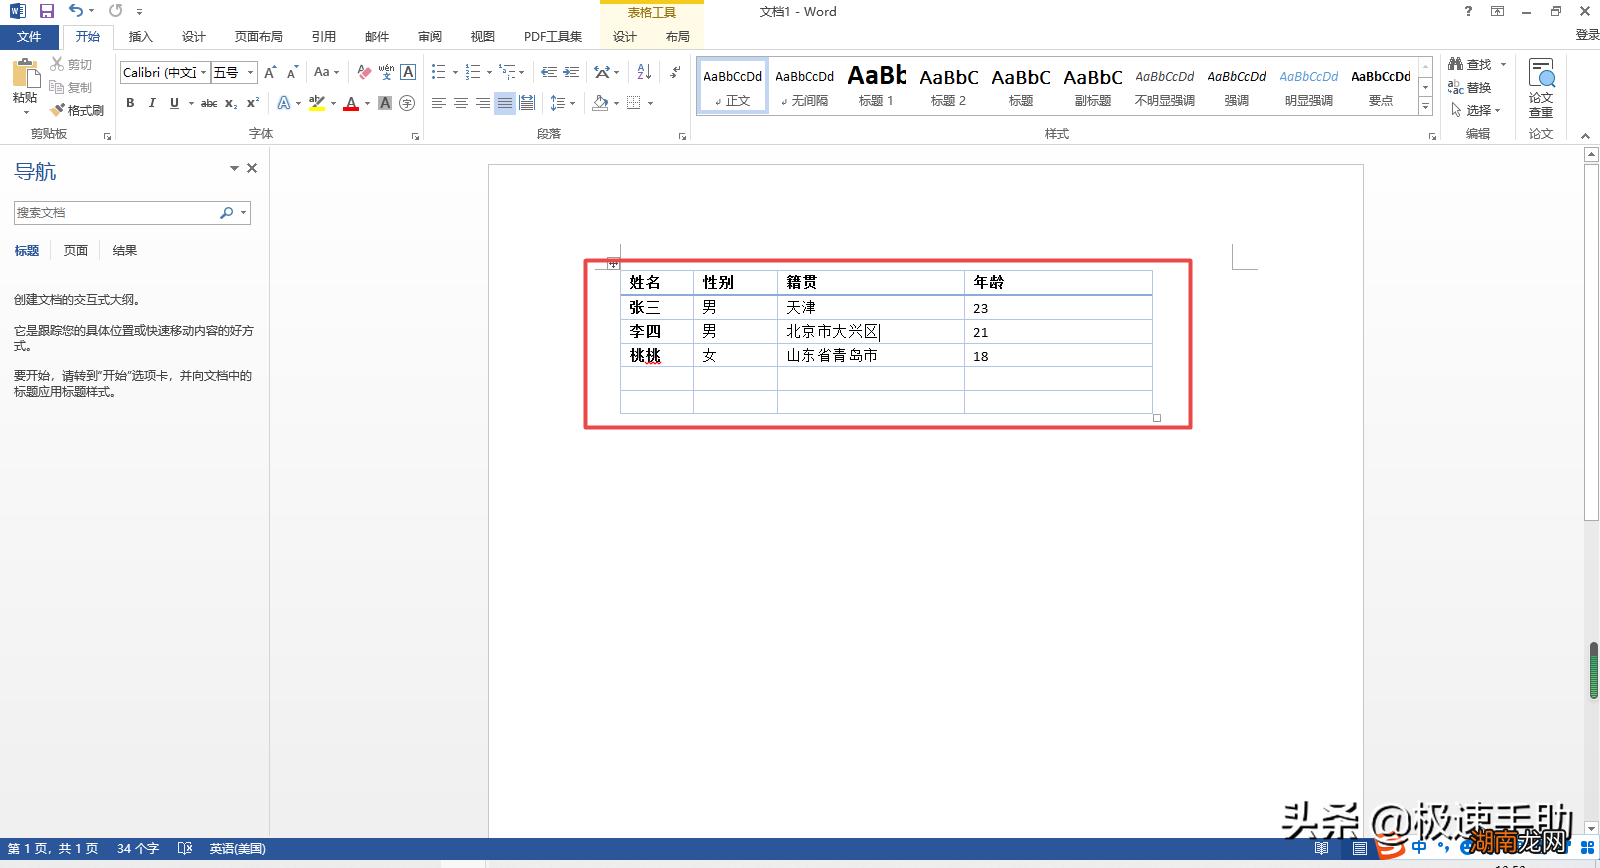Screen dimensions: 1600x868
Task: Click the Grow Font icon
Action: coord(270,73)
